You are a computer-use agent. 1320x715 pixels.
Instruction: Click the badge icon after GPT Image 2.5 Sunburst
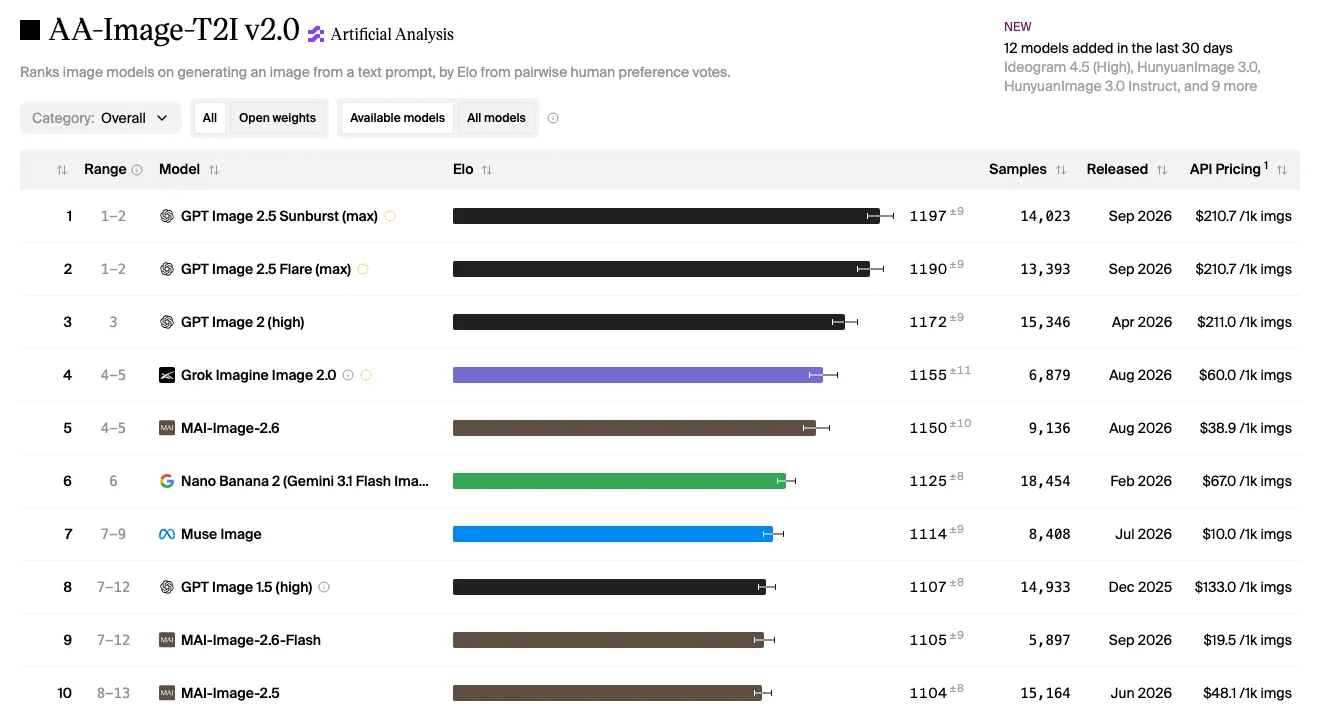pos(390,216)
